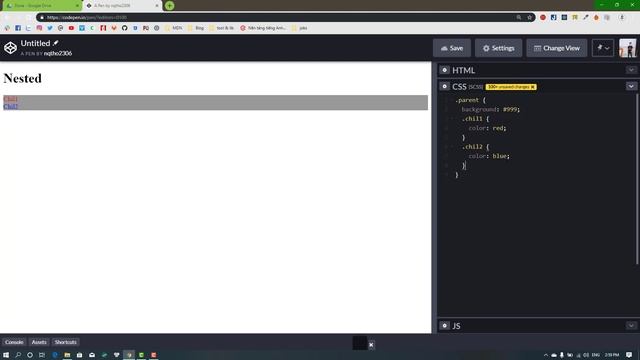Open author nqtho2306 profile link
640x360 pixels.
pos(58,53)
